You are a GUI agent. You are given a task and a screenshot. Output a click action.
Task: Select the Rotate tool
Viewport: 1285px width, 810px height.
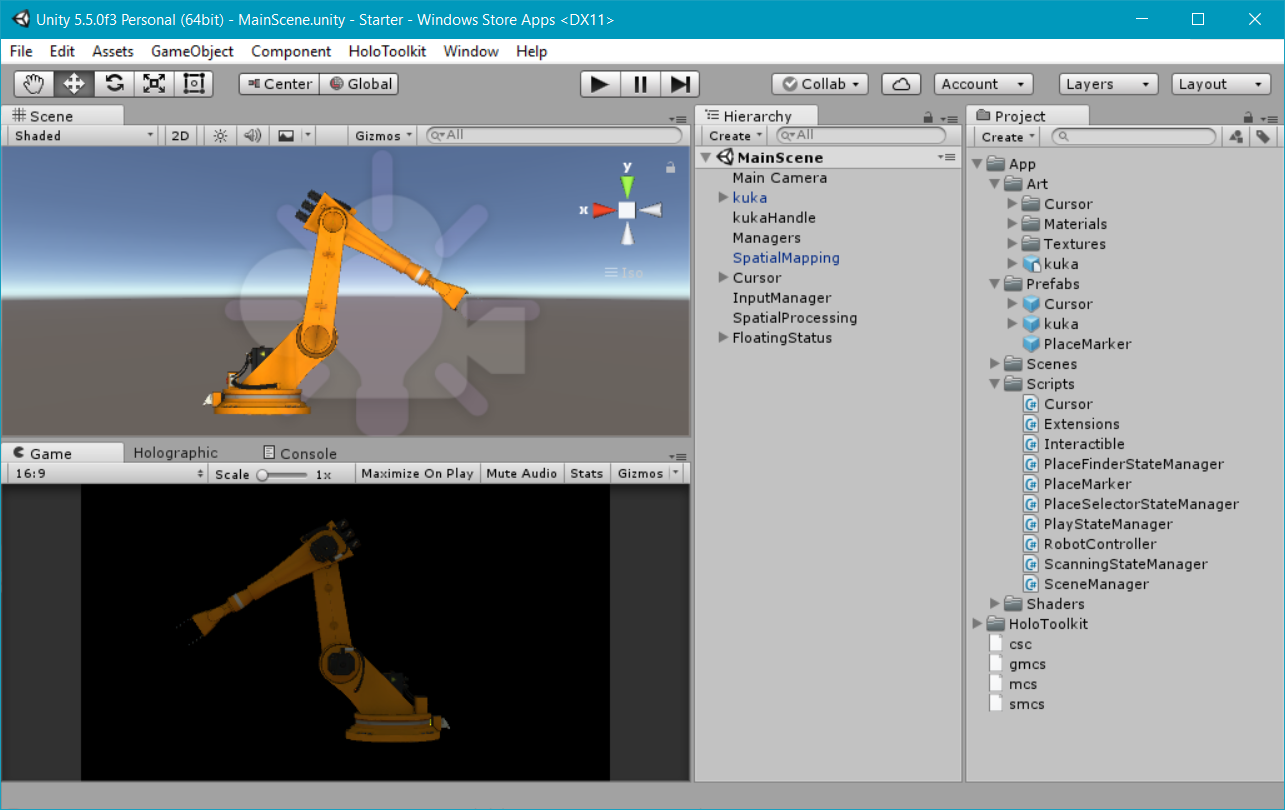[114, 84]
